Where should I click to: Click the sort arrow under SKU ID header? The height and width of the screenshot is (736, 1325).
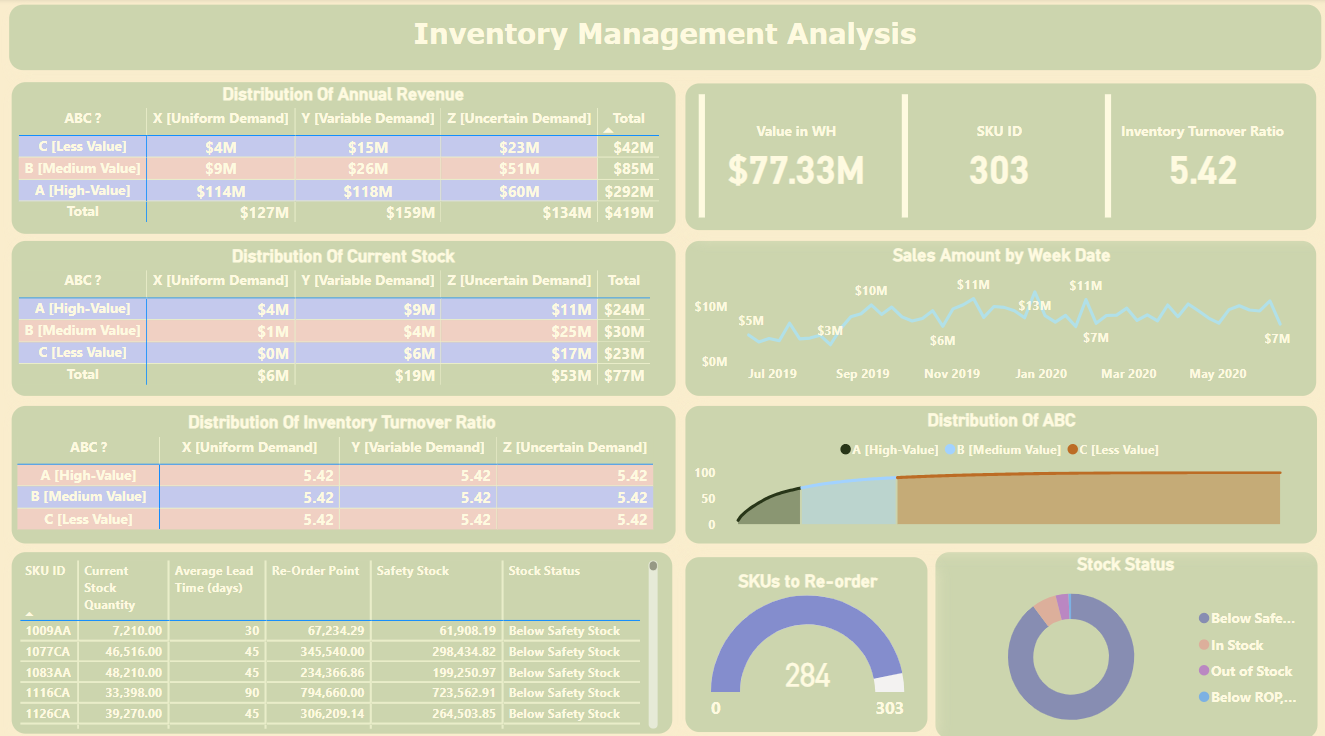(30, 614)
